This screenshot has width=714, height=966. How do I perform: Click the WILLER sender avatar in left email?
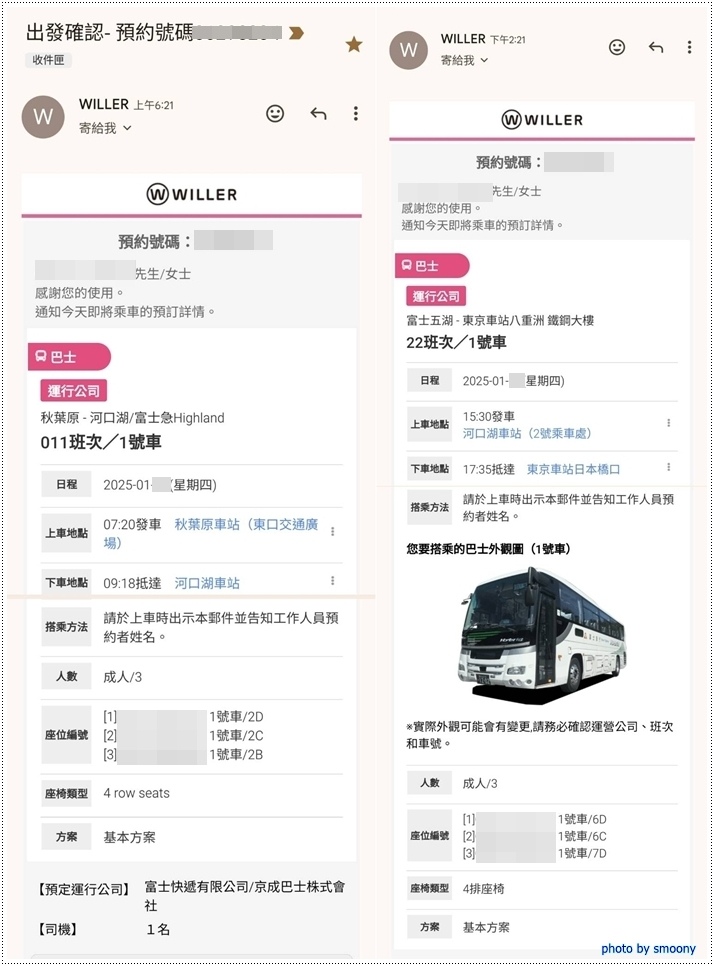43,116
